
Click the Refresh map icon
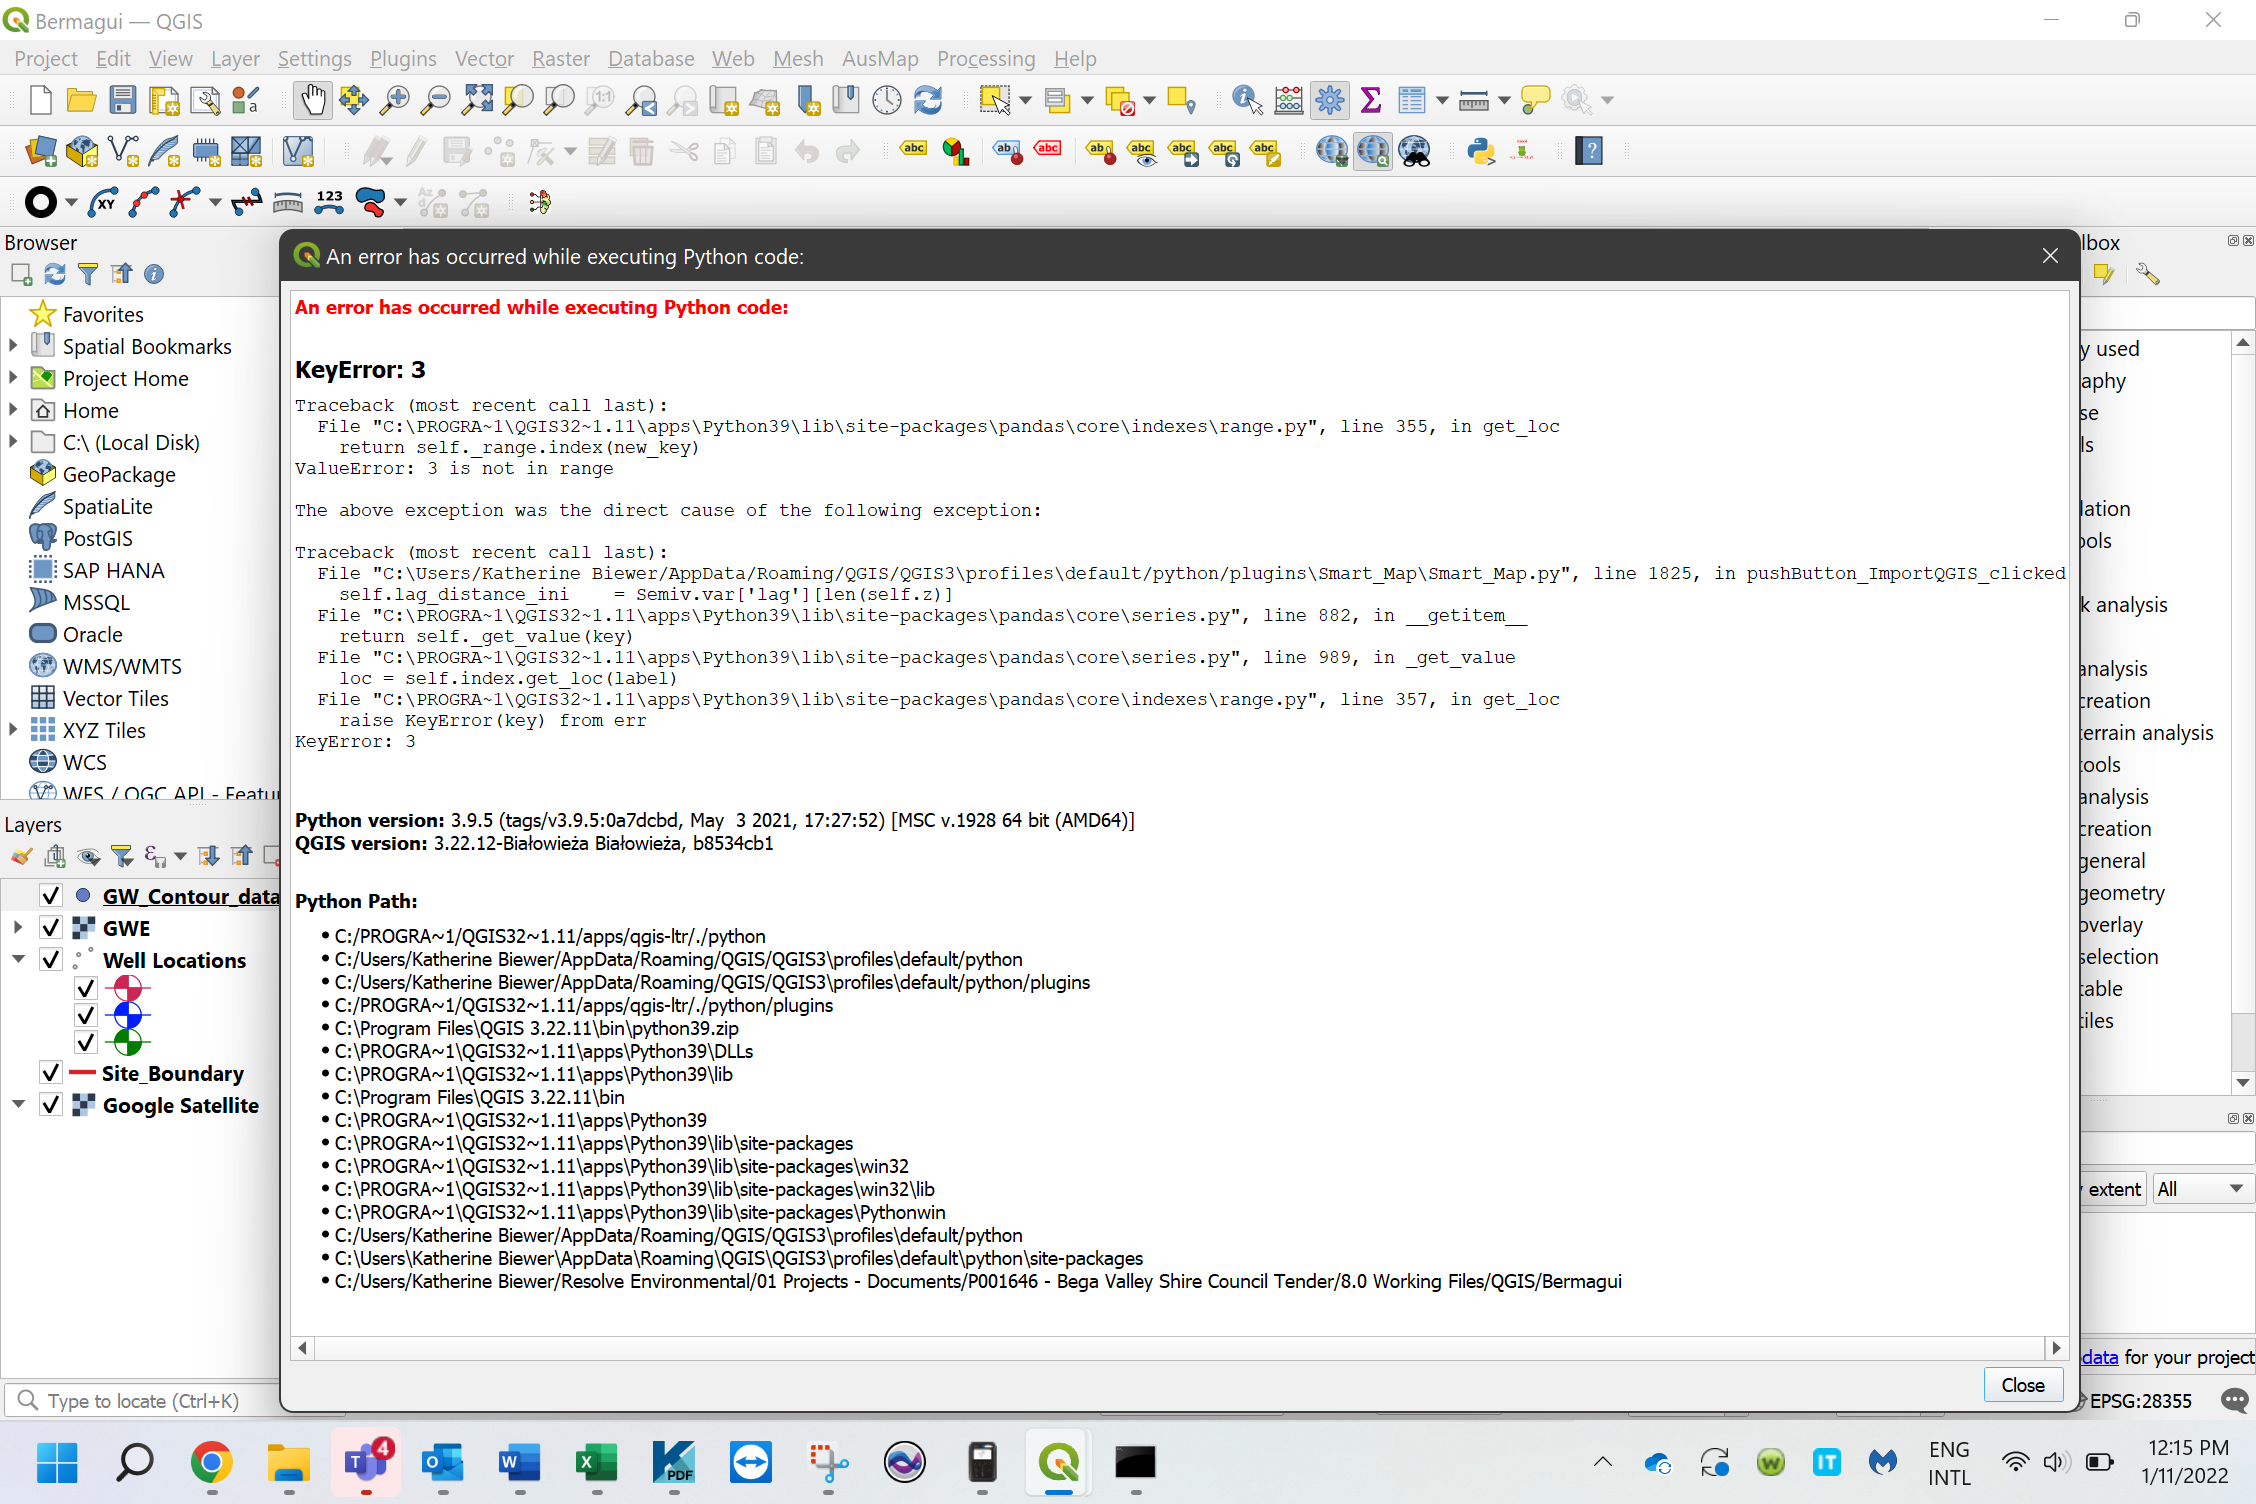click(928, 100)
